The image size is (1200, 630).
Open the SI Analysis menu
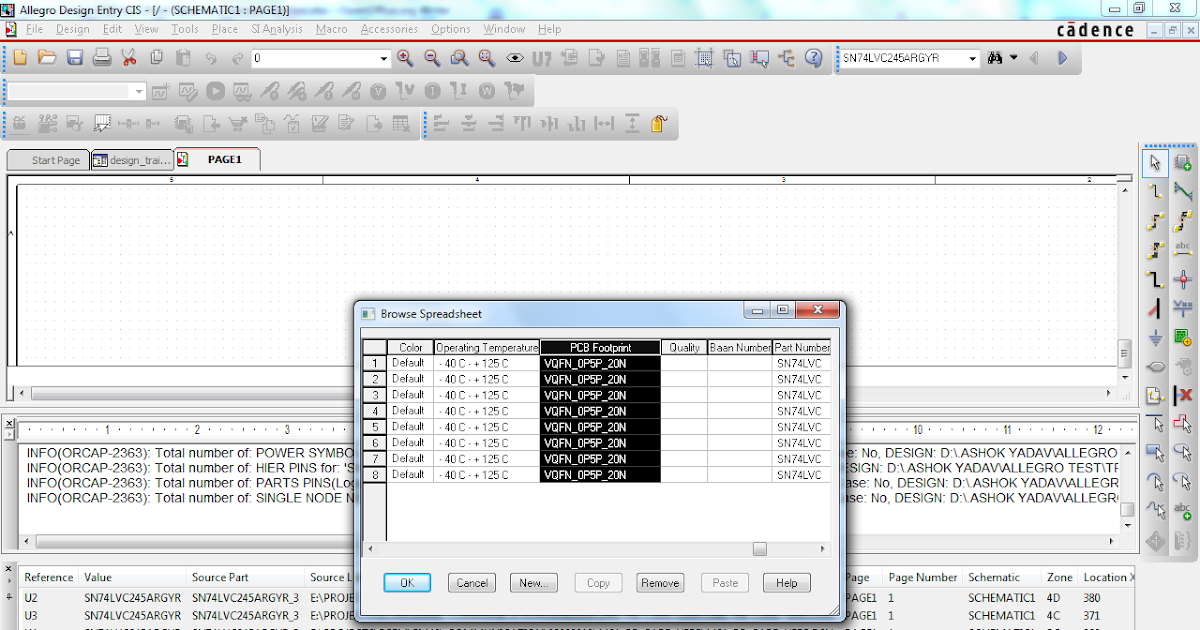tap(277, 29)
